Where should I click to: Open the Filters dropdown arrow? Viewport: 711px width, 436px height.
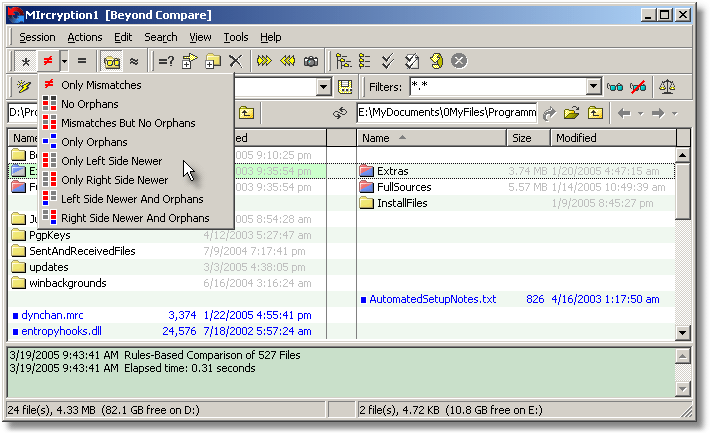pos(593,87)
